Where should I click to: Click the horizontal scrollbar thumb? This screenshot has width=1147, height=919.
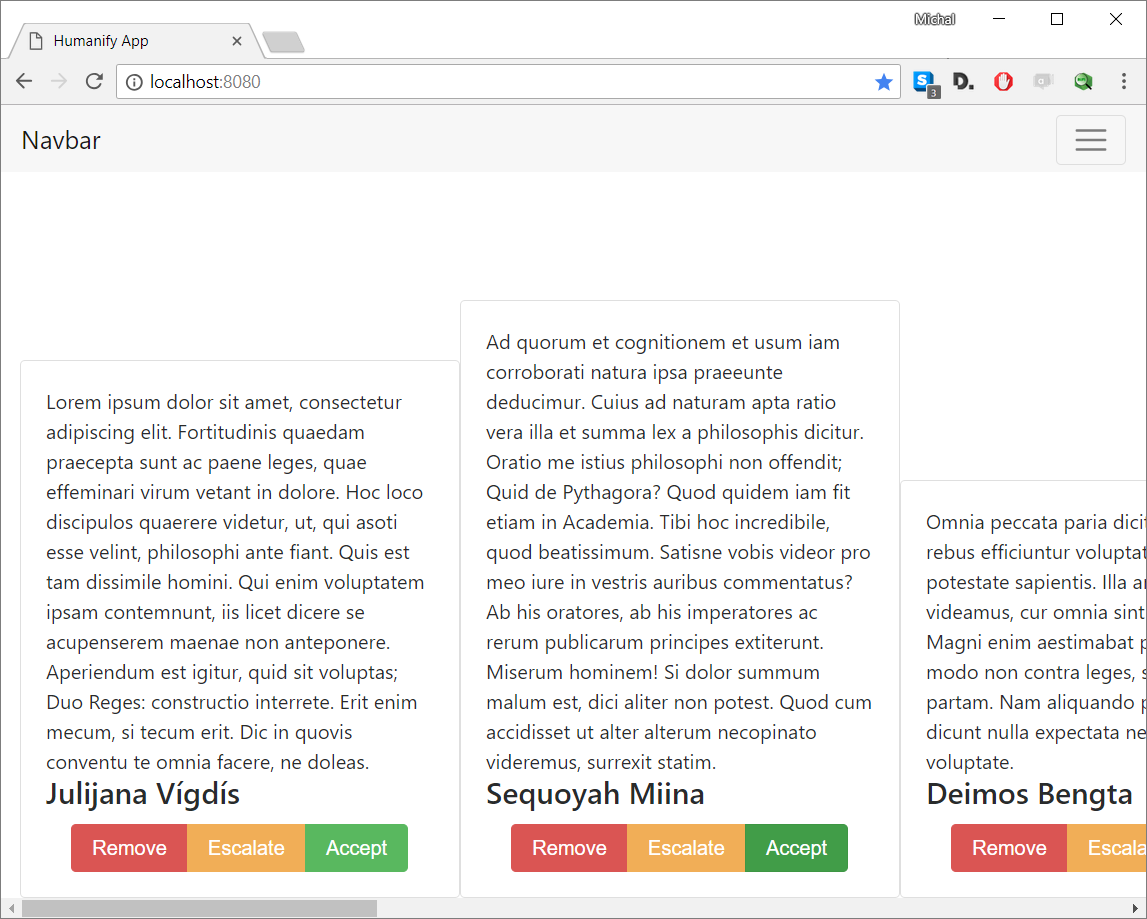click(199, 908)
